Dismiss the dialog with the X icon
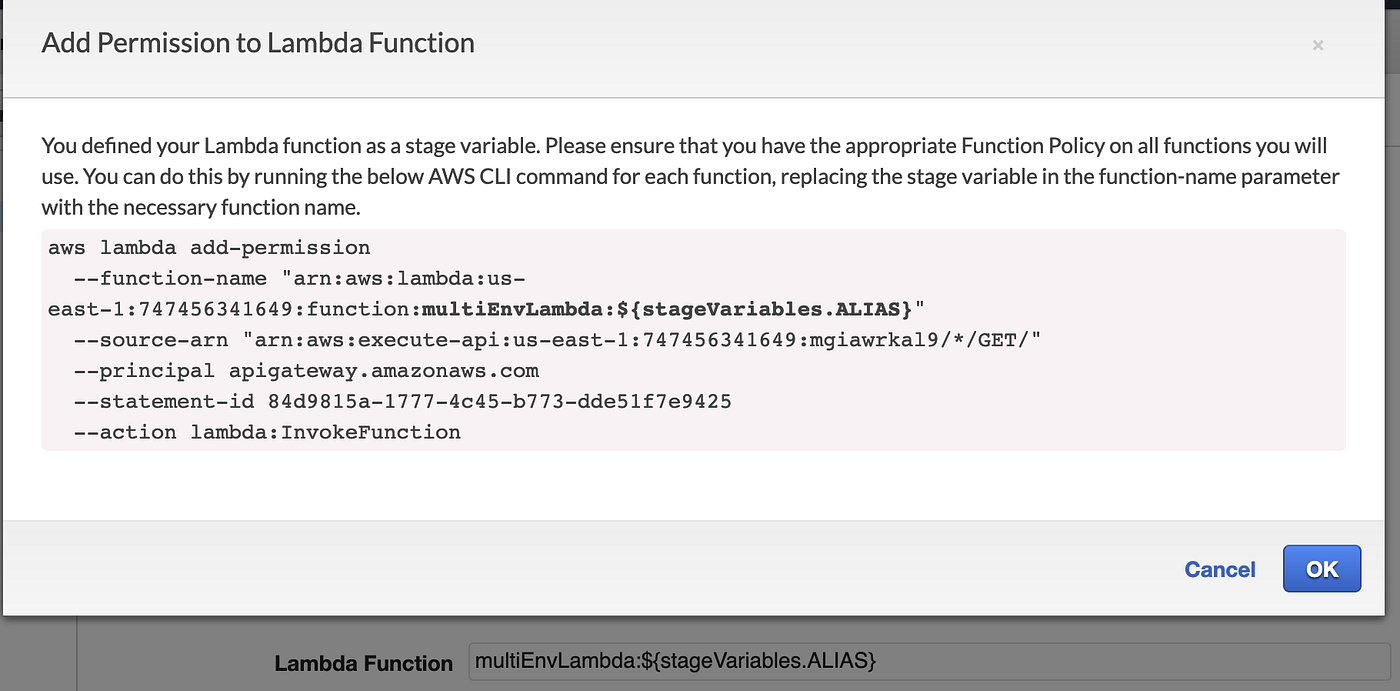This screenshot has width=1400, height=691. click(1317, 44)
